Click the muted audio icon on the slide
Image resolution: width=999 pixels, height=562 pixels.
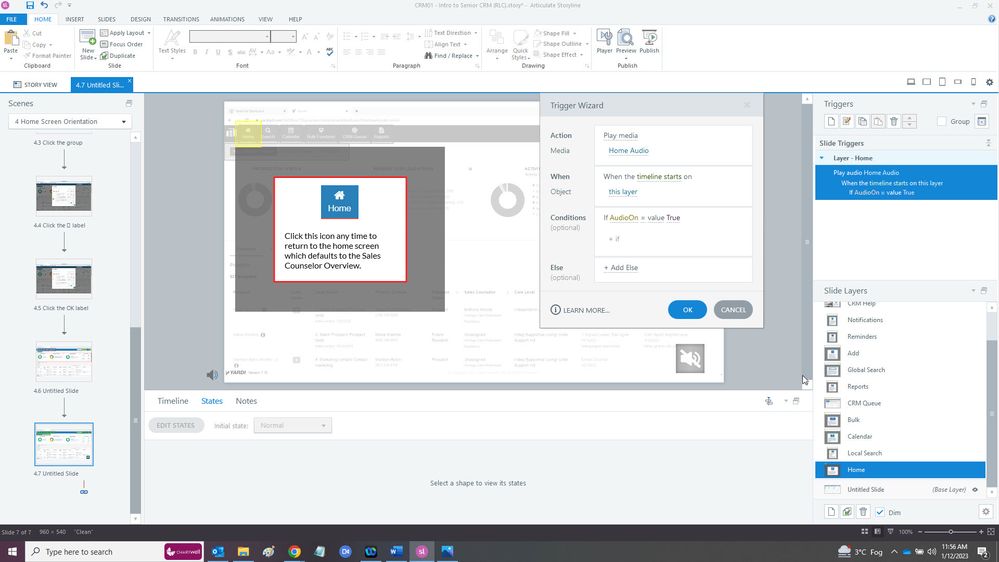(x=689, y=358)
